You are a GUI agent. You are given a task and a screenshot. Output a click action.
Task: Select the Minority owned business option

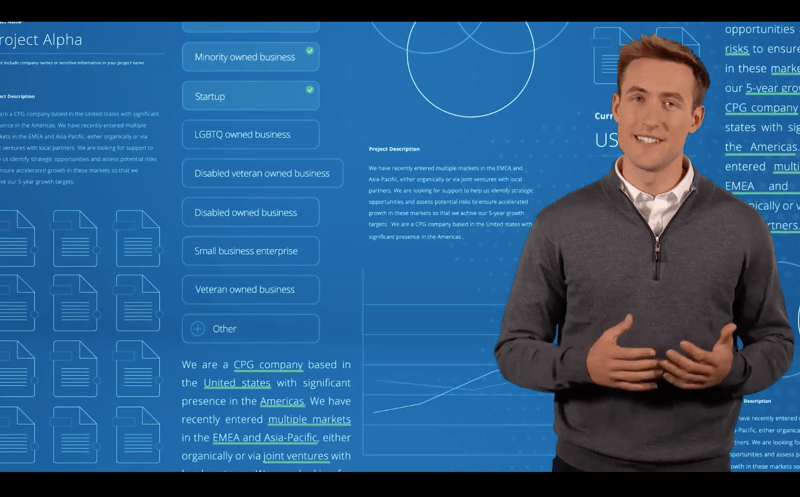(251, 57)
